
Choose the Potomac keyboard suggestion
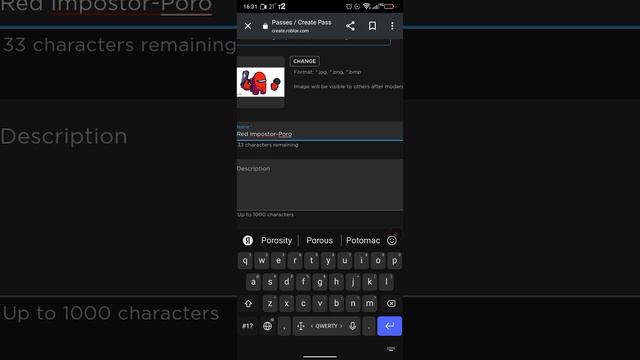tap(363, 241)
